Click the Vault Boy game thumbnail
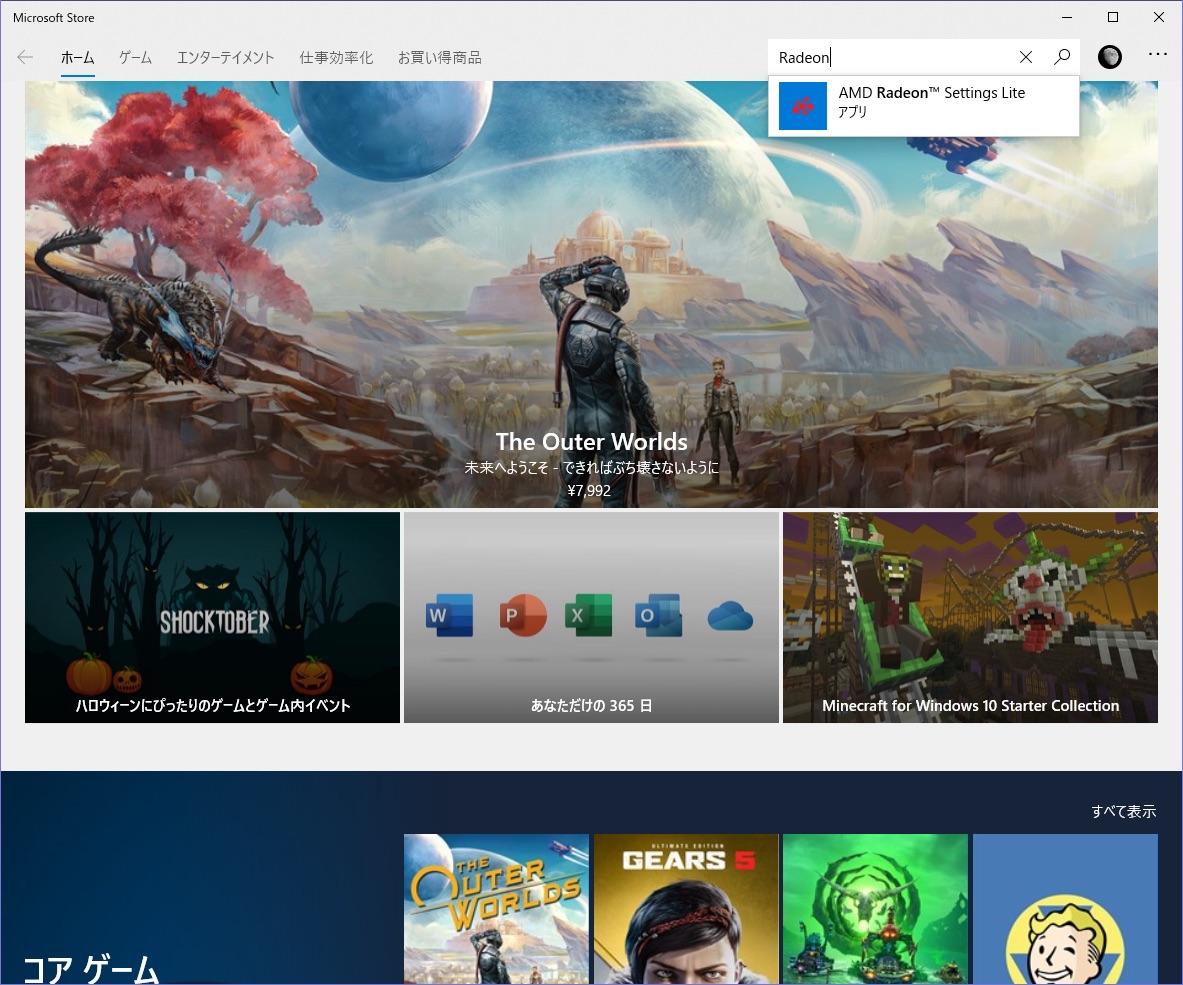This screenshot has width=1183, height=985. [1064, 908]
